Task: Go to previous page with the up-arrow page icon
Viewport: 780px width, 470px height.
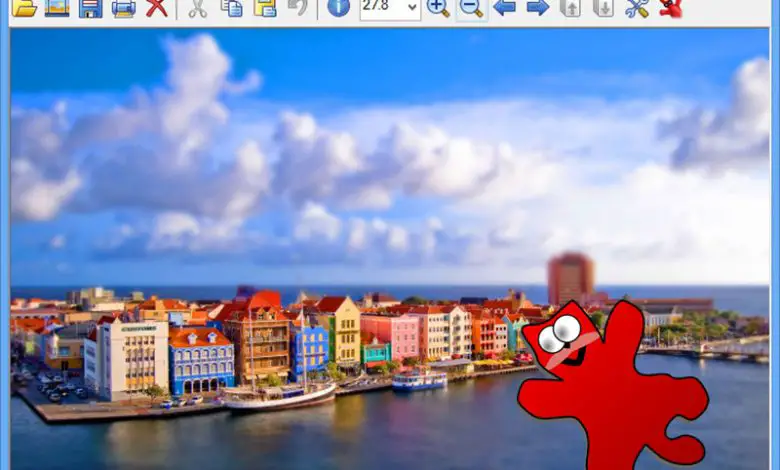Action: [x=571, y=7]
